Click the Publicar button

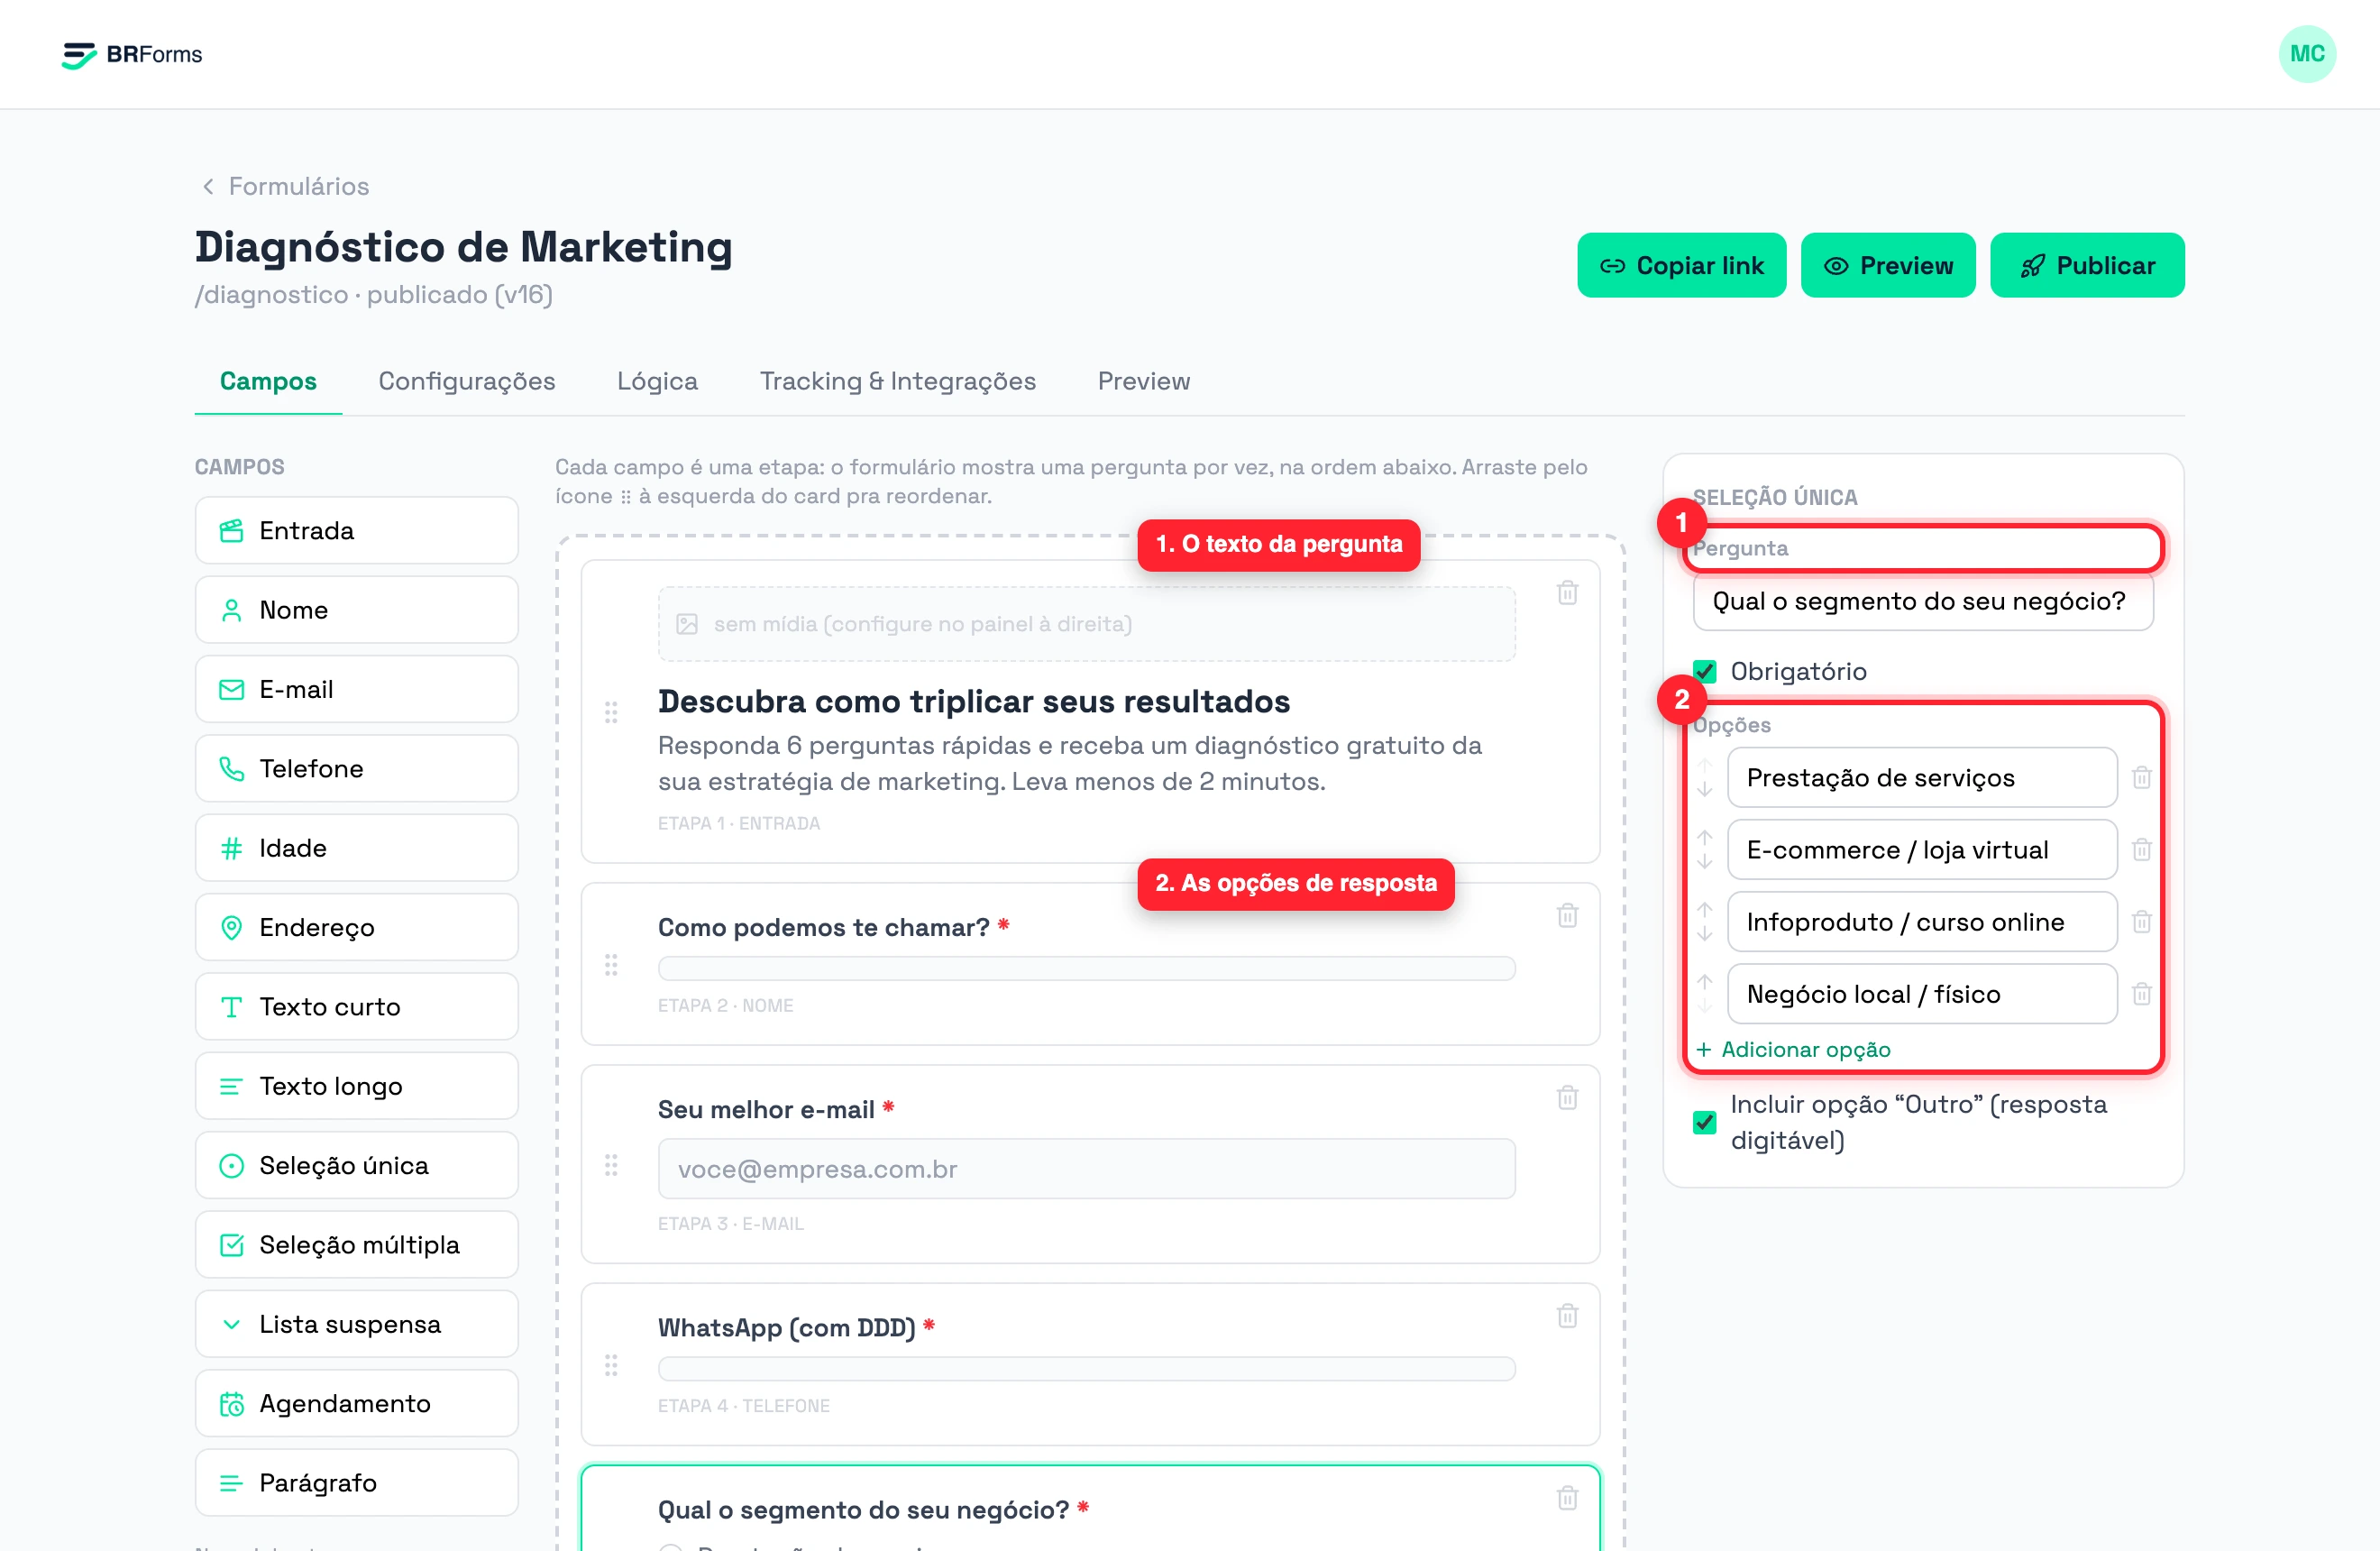(x=2086, y=265)
